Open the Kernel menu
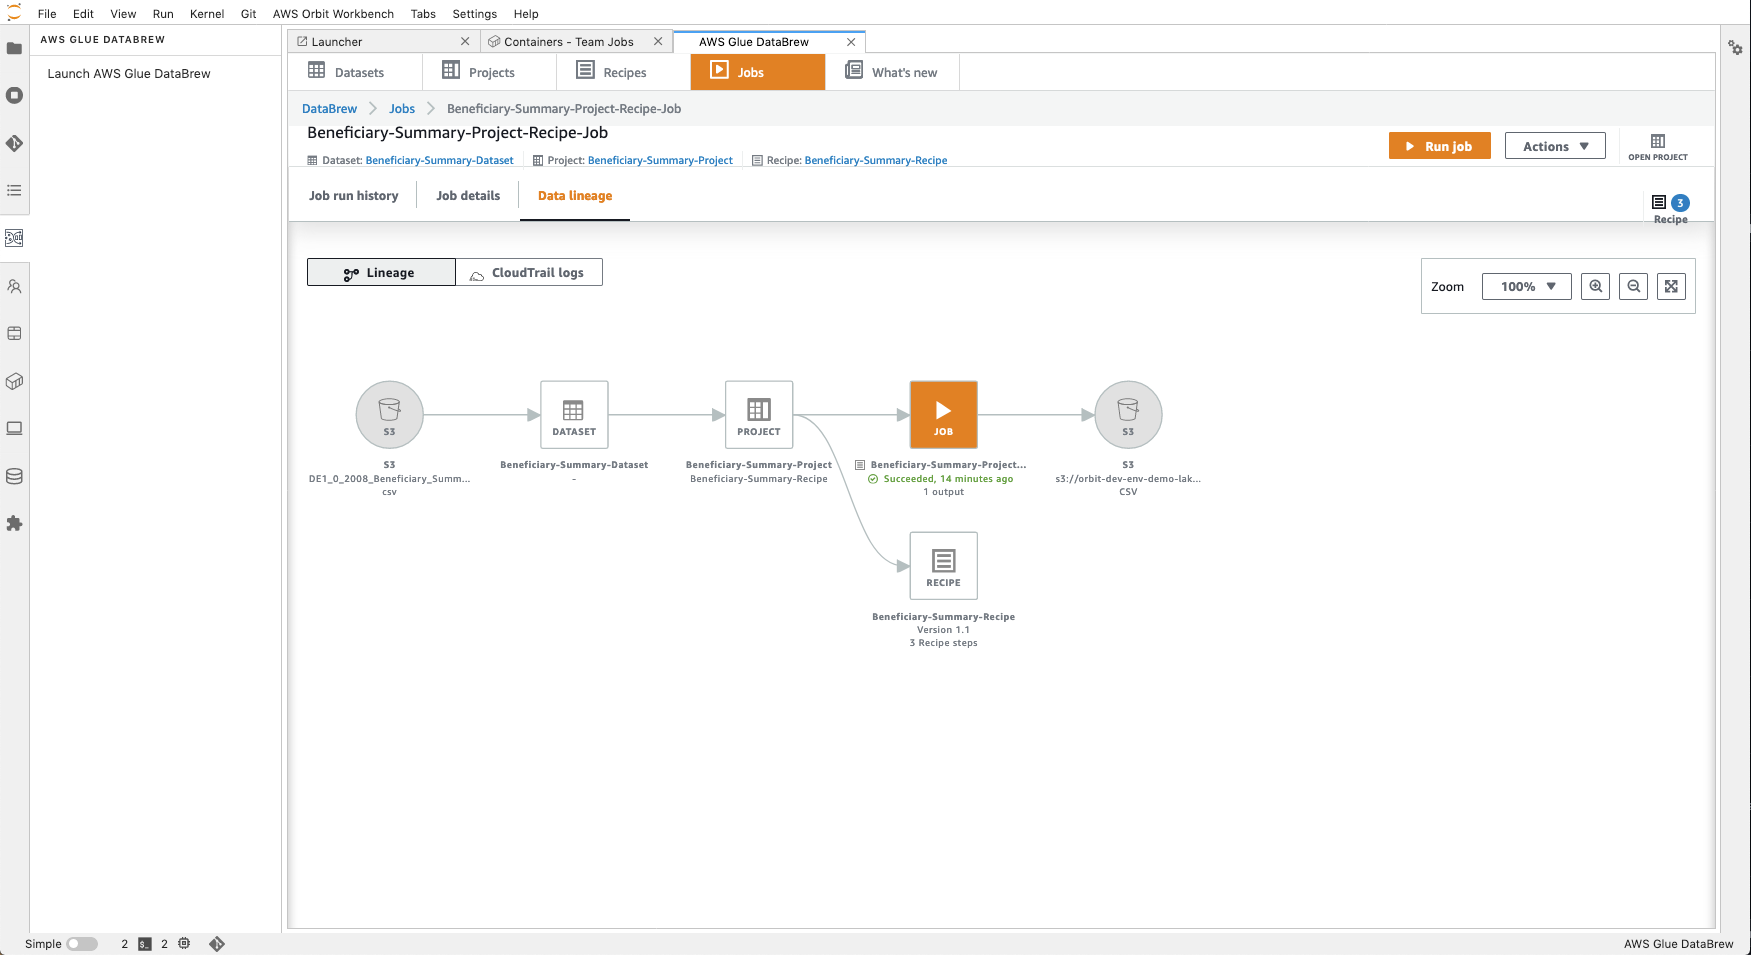This screenshot has width=1751, height=955. pyautogui.click(x=207, y=14)
